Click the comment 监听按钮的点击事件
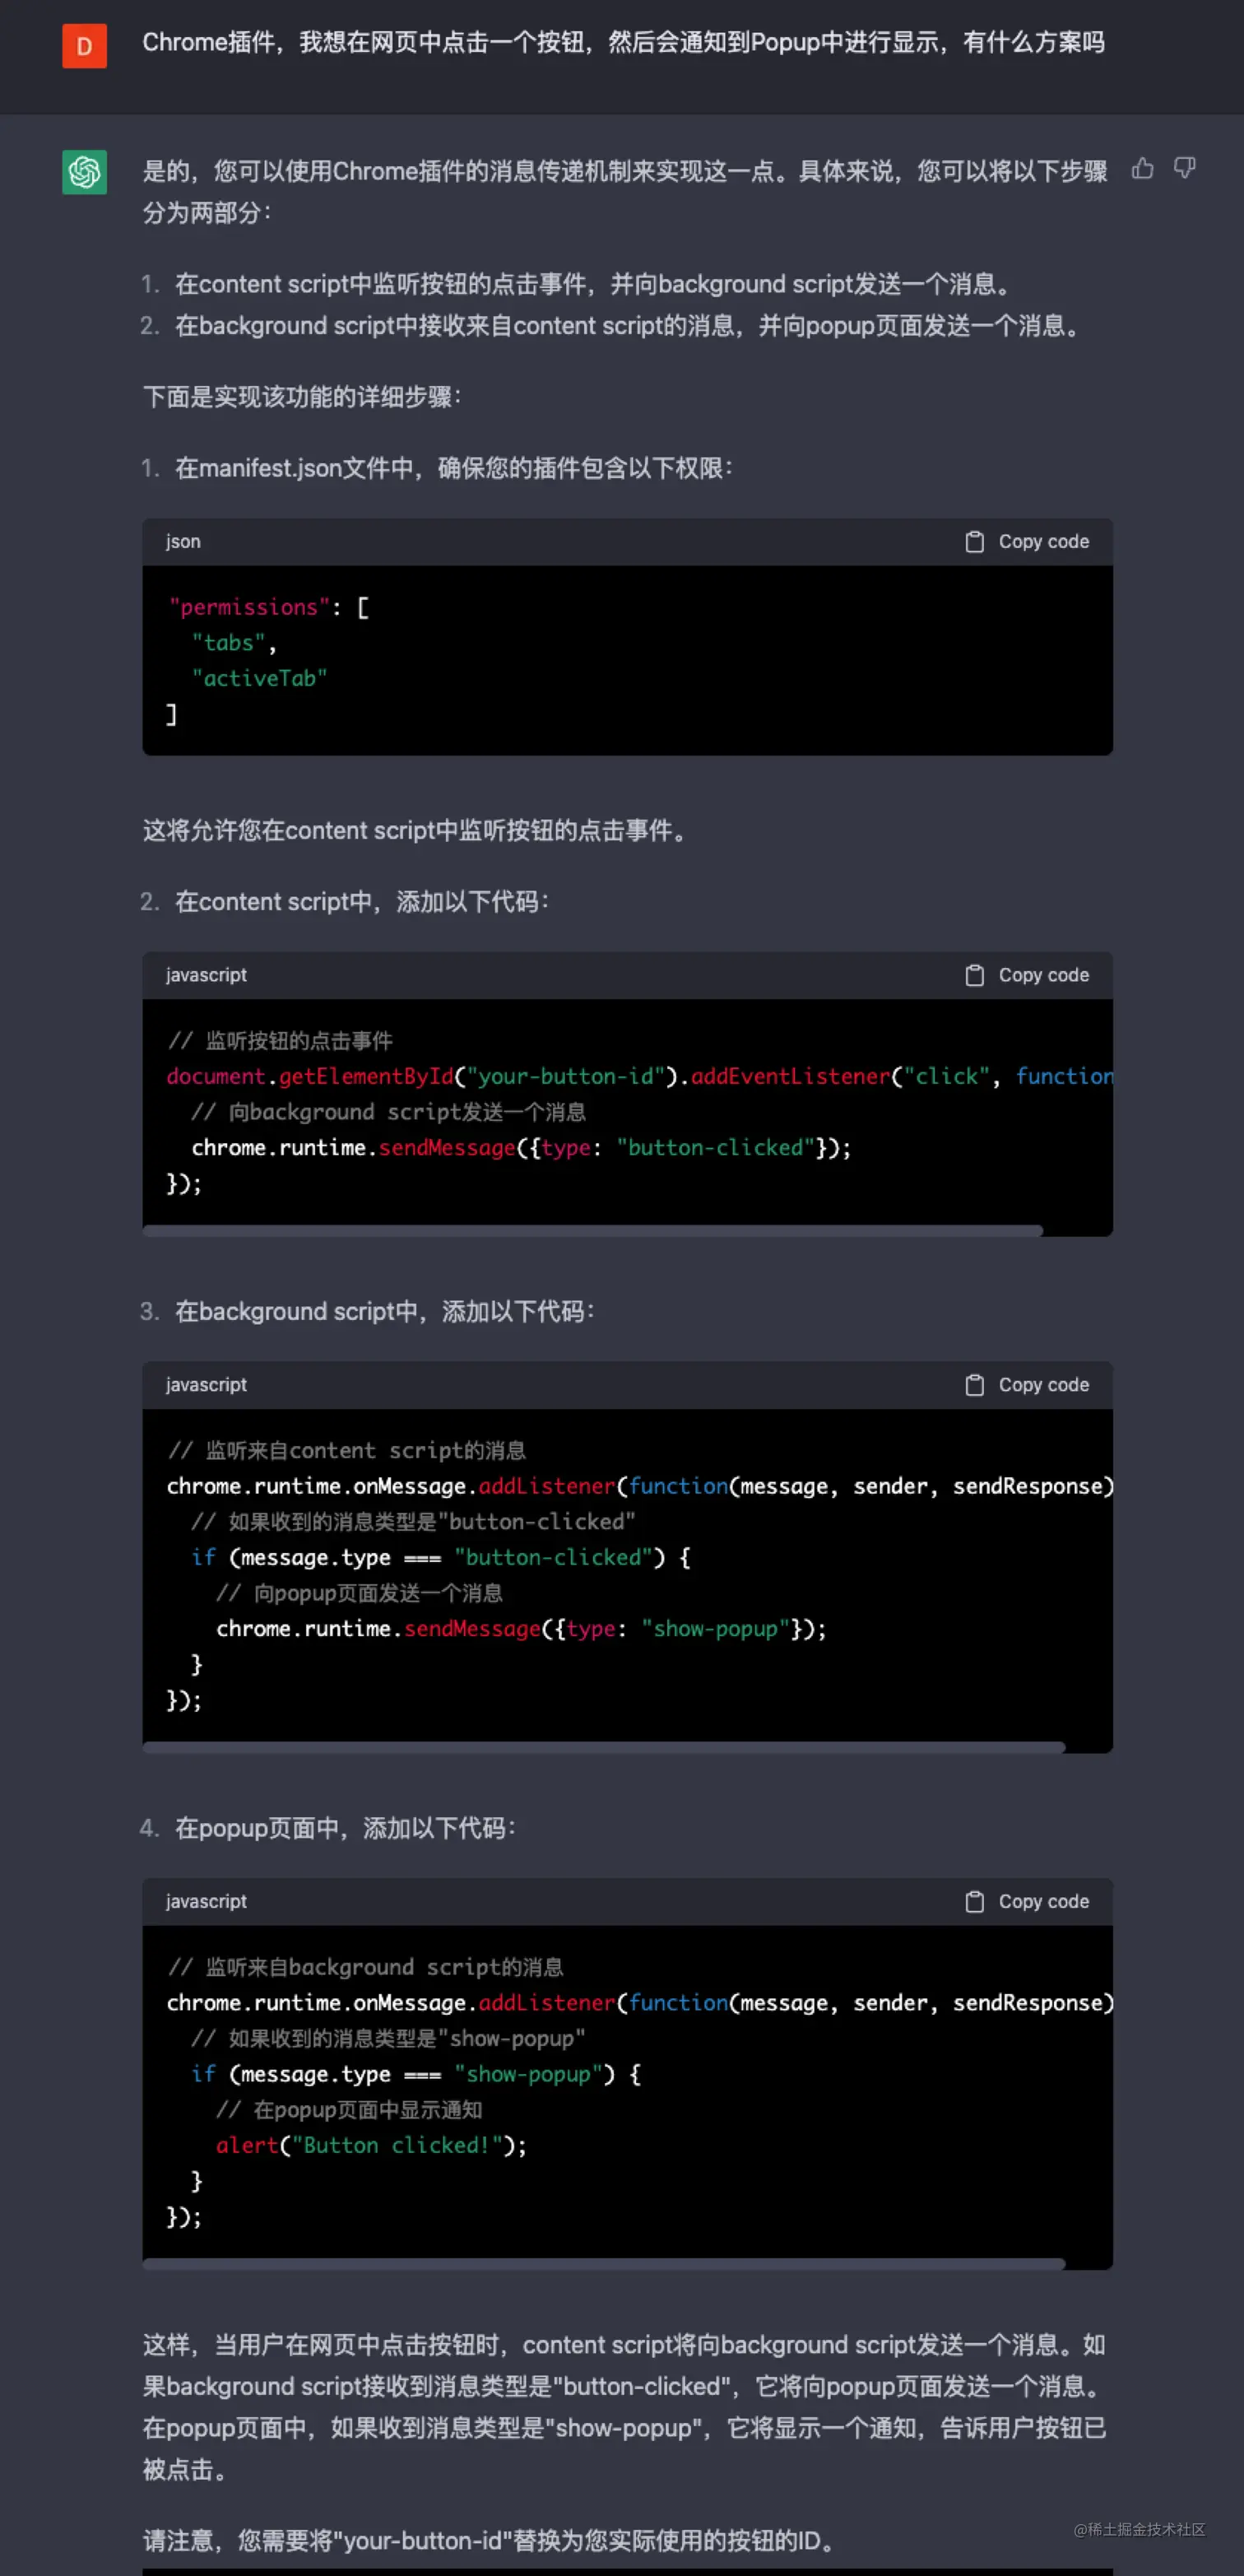Image resolution: width=1244 pixels, height=2576 pixels. (280, 1041)
